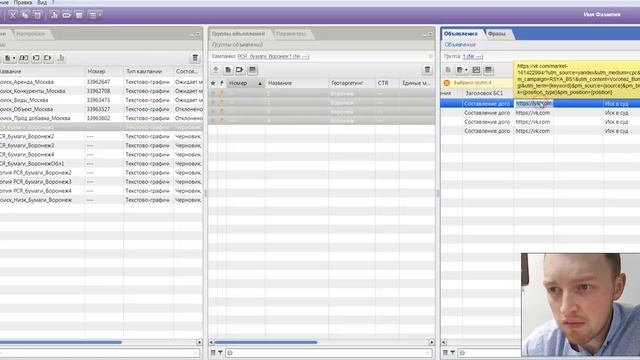Click the flag column header in ad groups table
640x360 pixels.
(222, 83)
